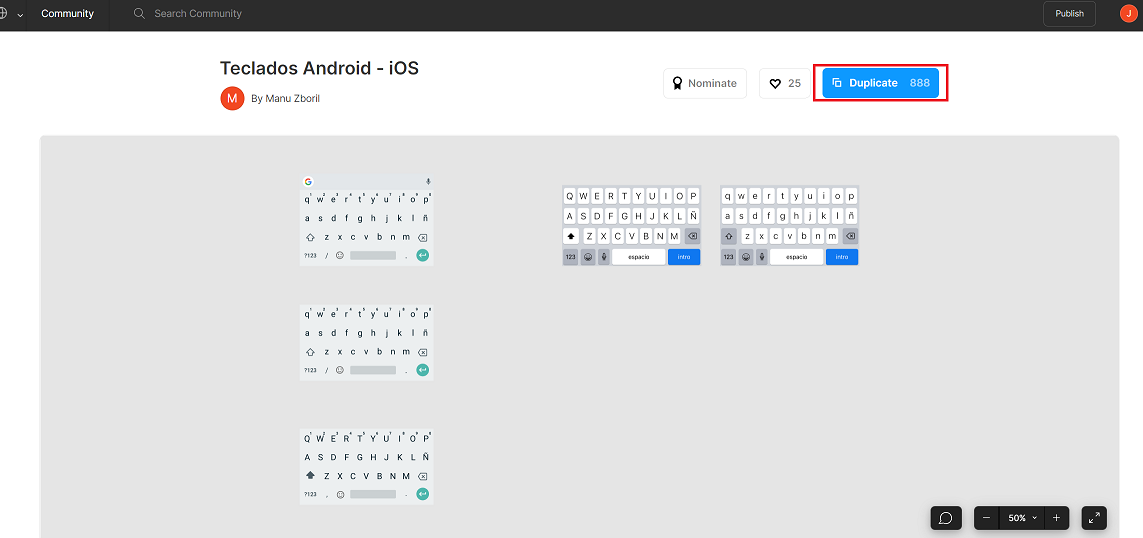Screen dimensions: 1143x538
Task: Click espacio key on lowercase iOS keyboard
Action: (x=797, y=257)
